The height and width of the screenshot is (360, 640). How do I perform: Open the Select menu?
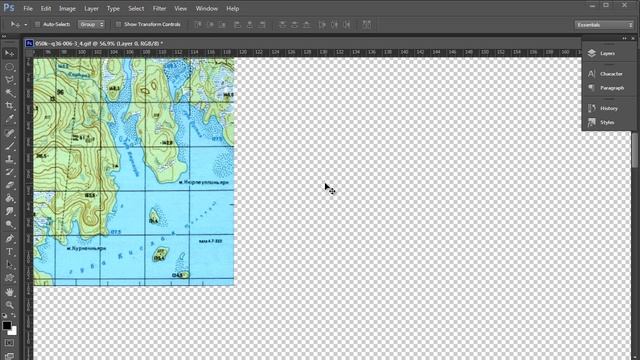click(x=136, y=9)
